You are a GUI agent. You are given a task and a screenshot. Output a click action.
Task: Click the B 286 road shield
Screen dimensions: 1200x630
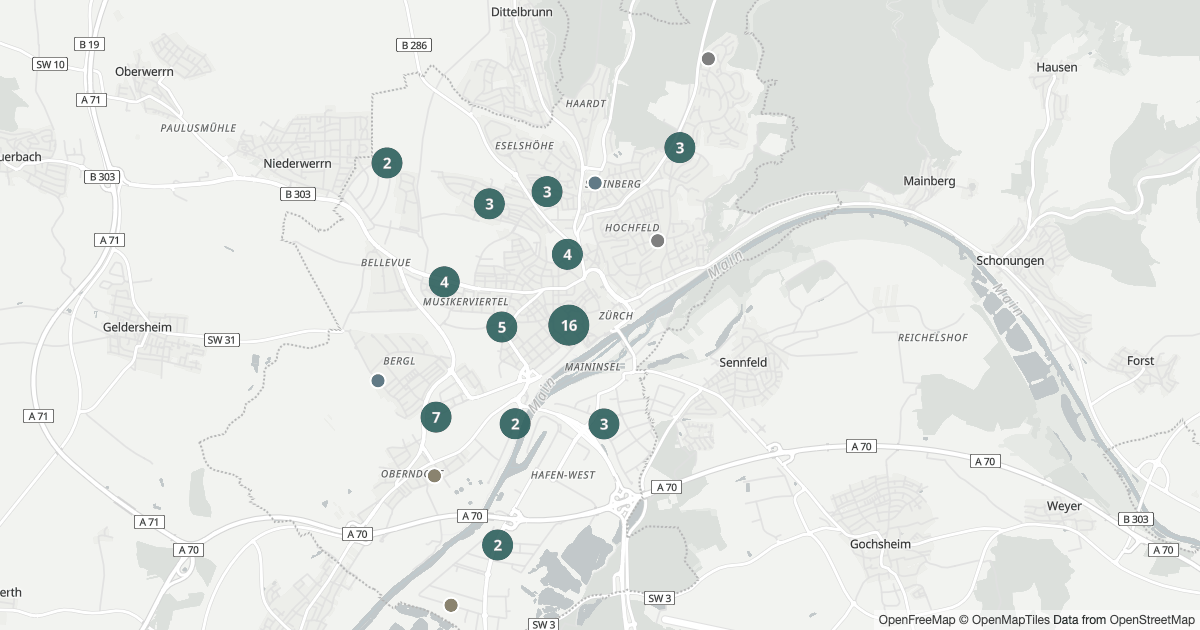click(413, 45)
